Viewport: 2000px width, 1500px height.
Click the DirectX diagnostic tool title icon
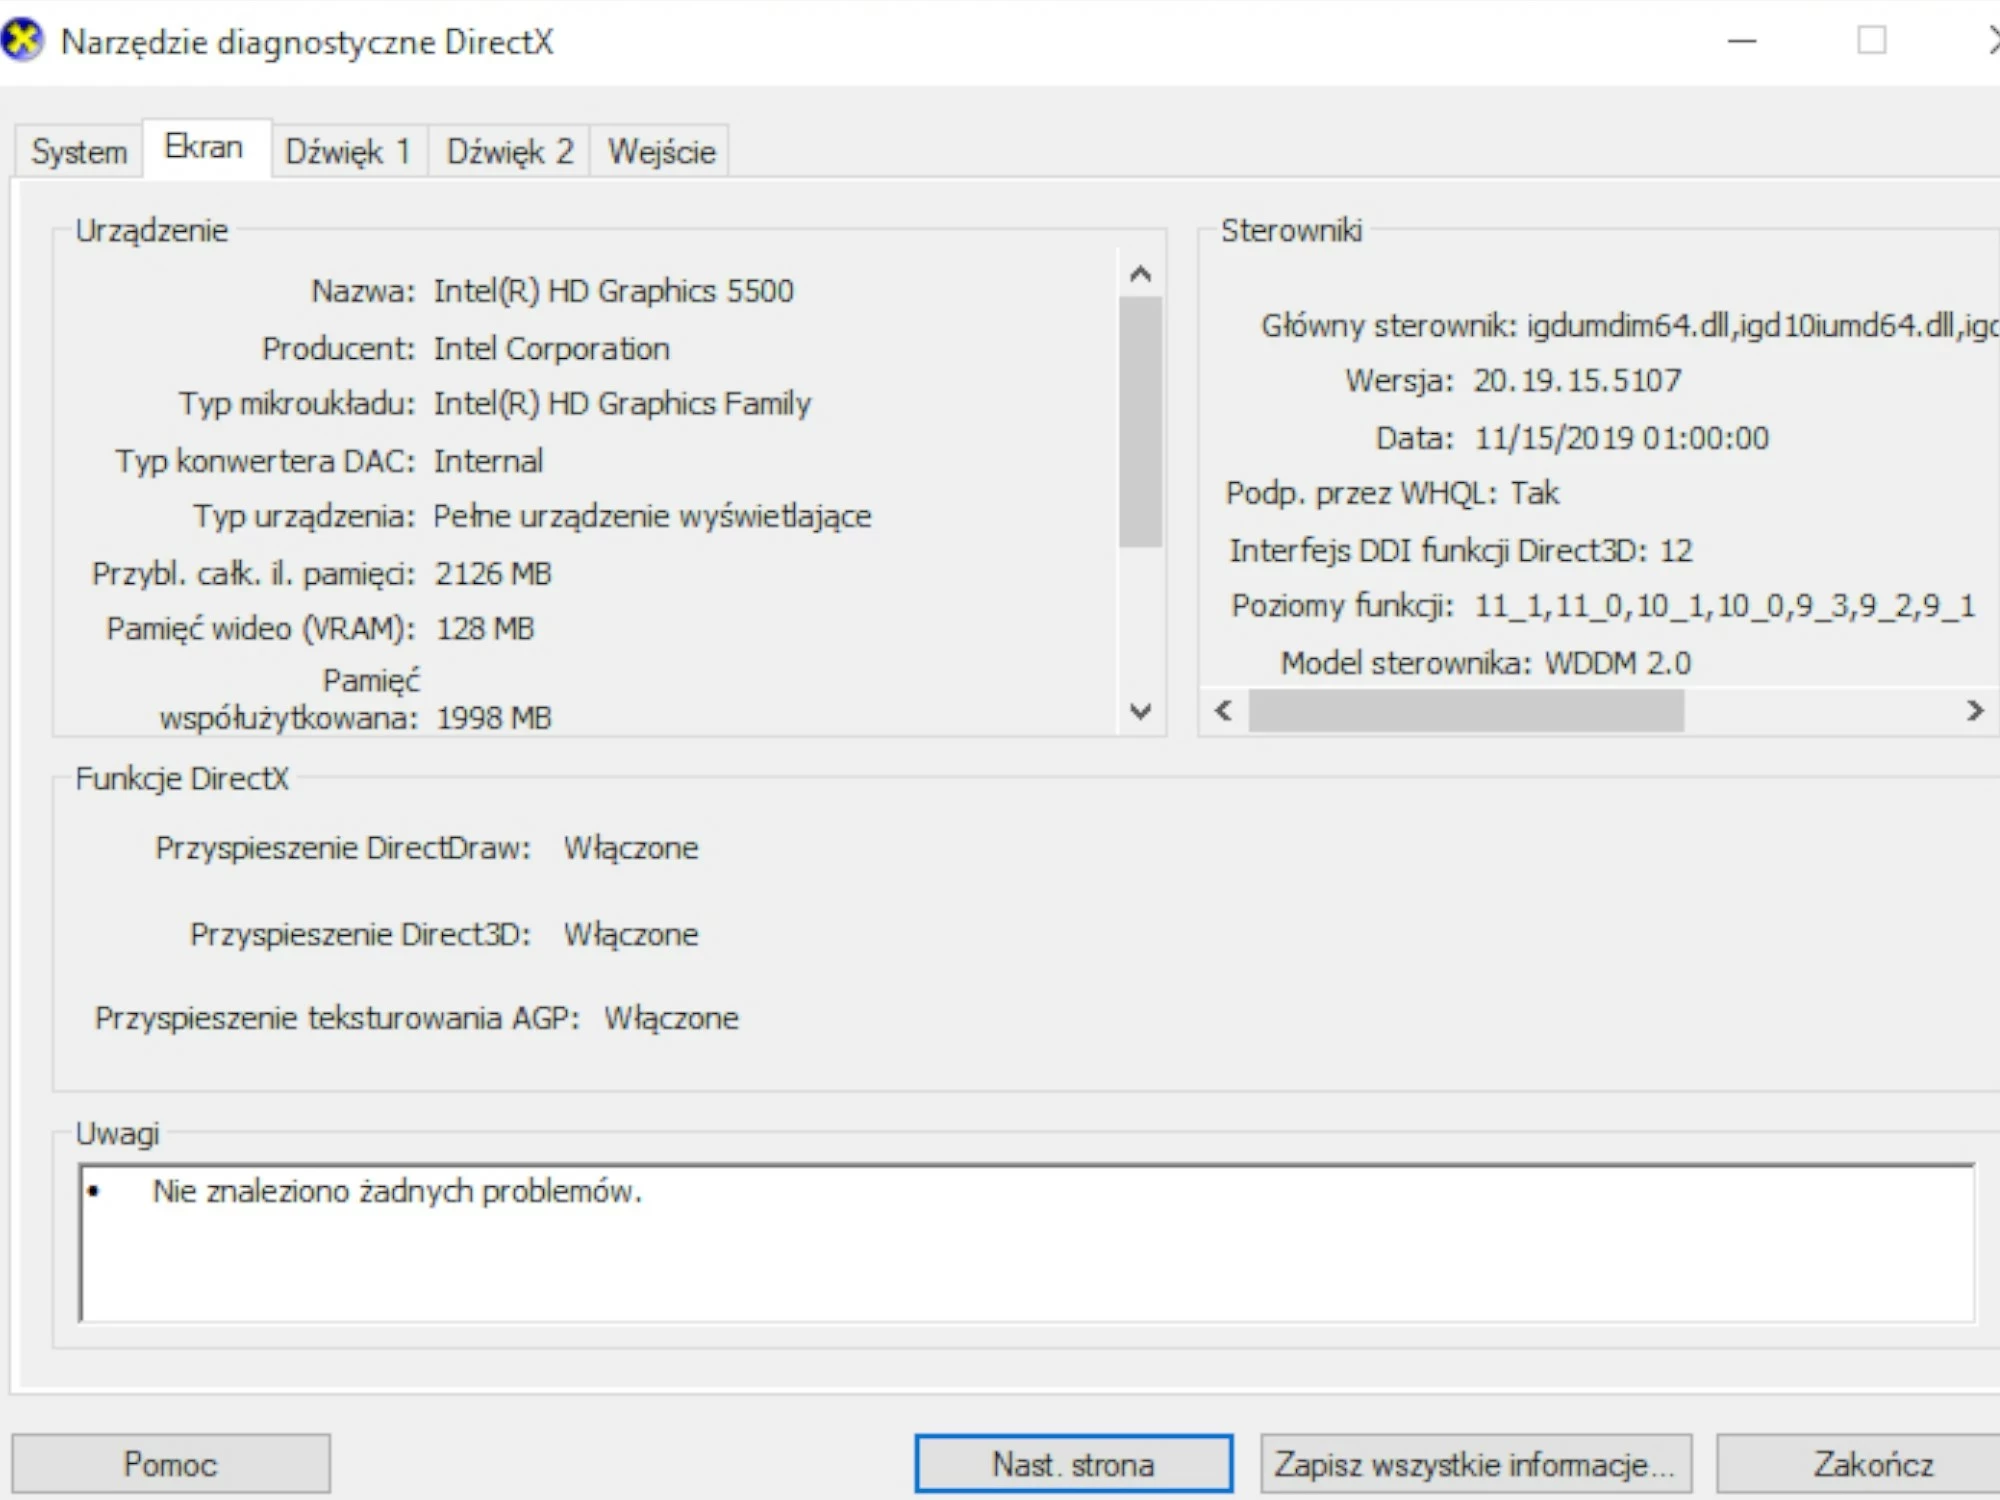[x=22, y=41]
